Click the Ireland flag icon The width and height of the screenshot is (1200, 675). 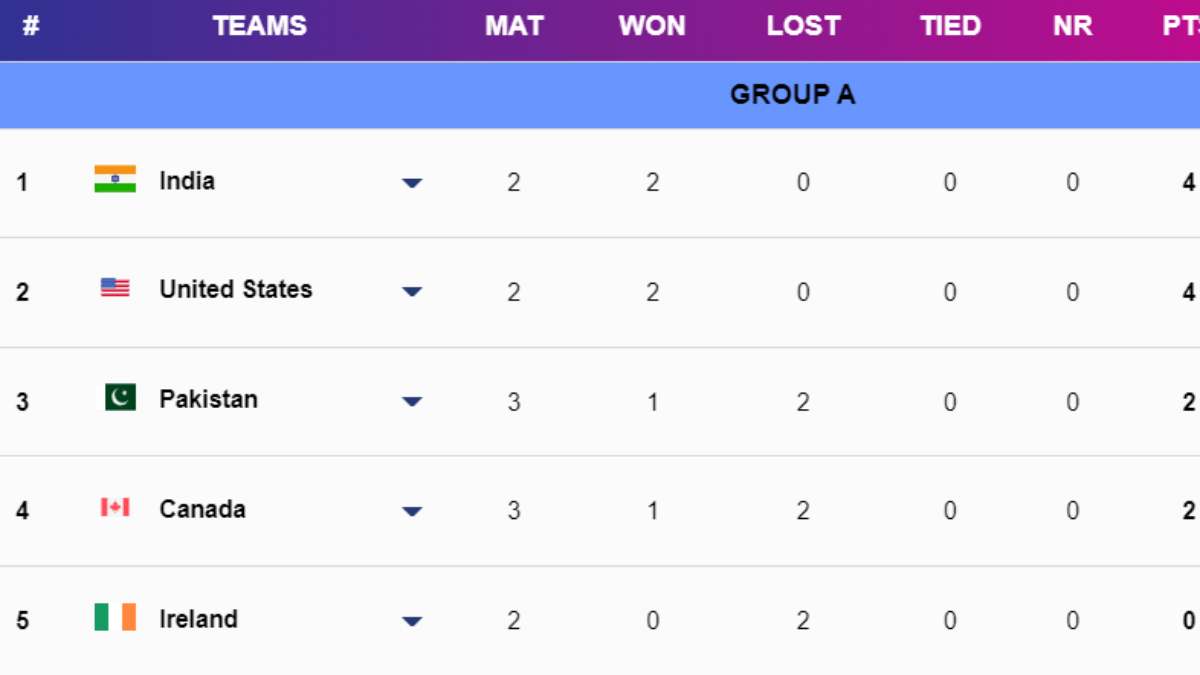[x=115, y=618]
